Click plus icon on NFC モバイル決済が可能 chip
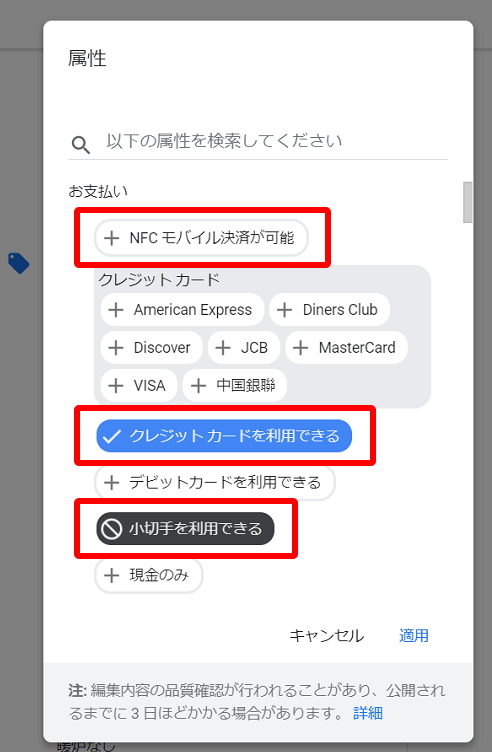The image size is (492, 752). (x=112, y=238)
